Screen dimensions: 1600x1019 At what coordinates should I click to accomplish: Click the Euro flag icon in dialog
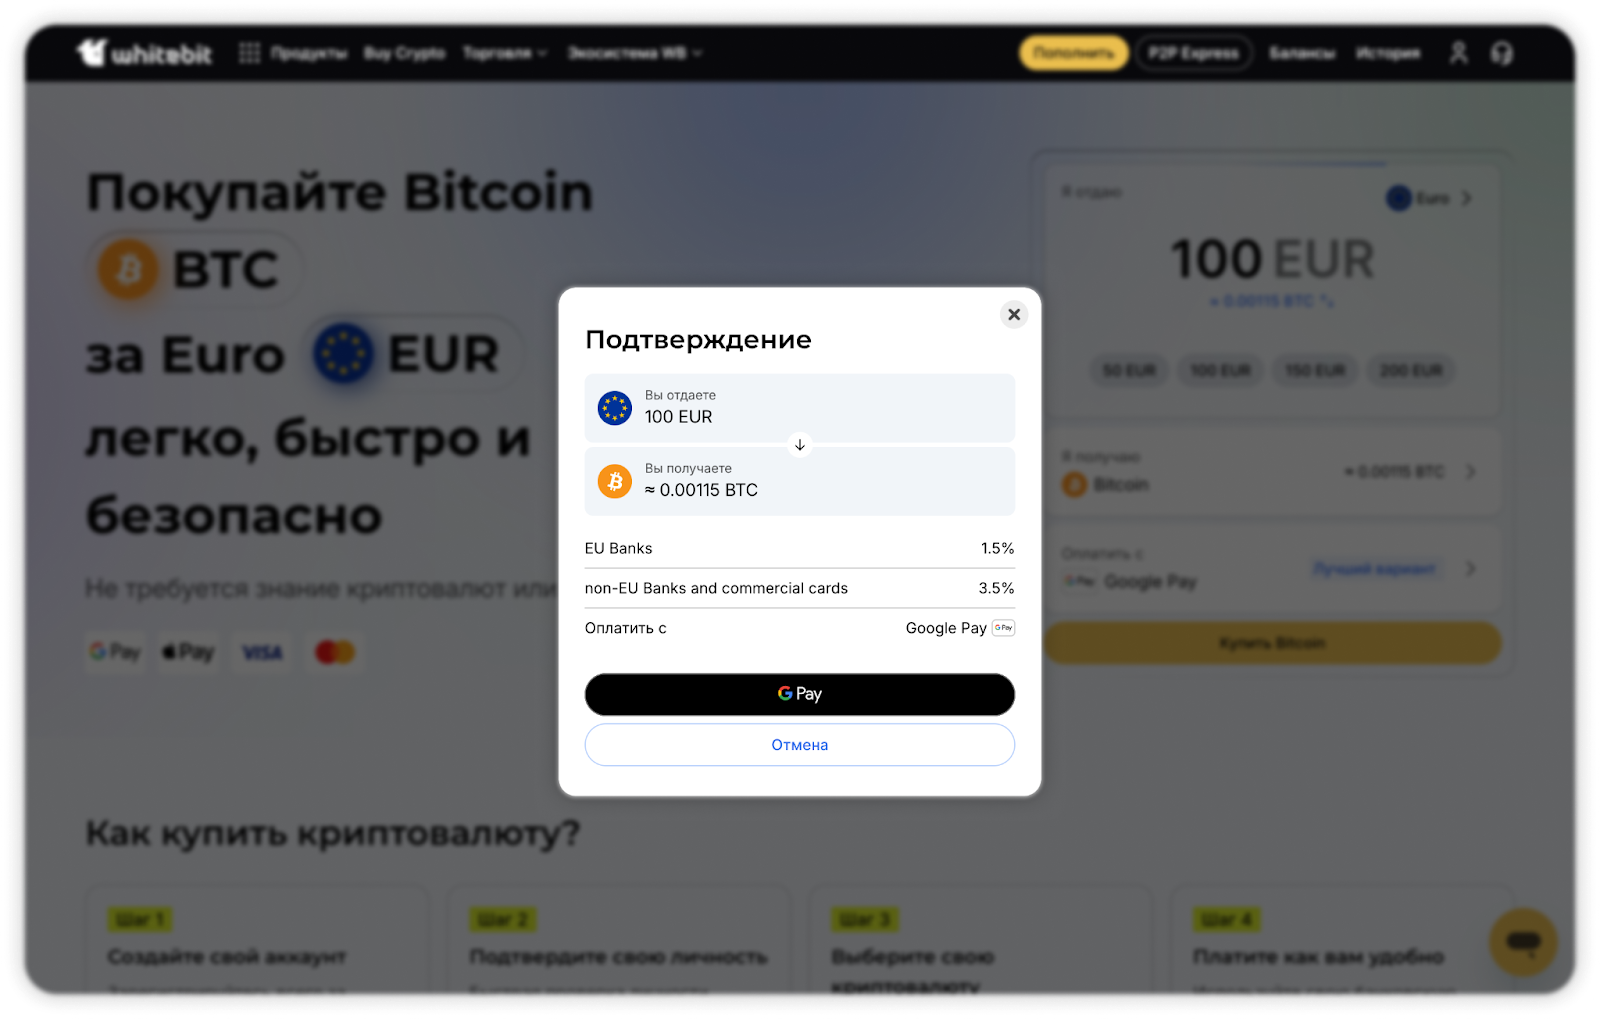(615, 408)
